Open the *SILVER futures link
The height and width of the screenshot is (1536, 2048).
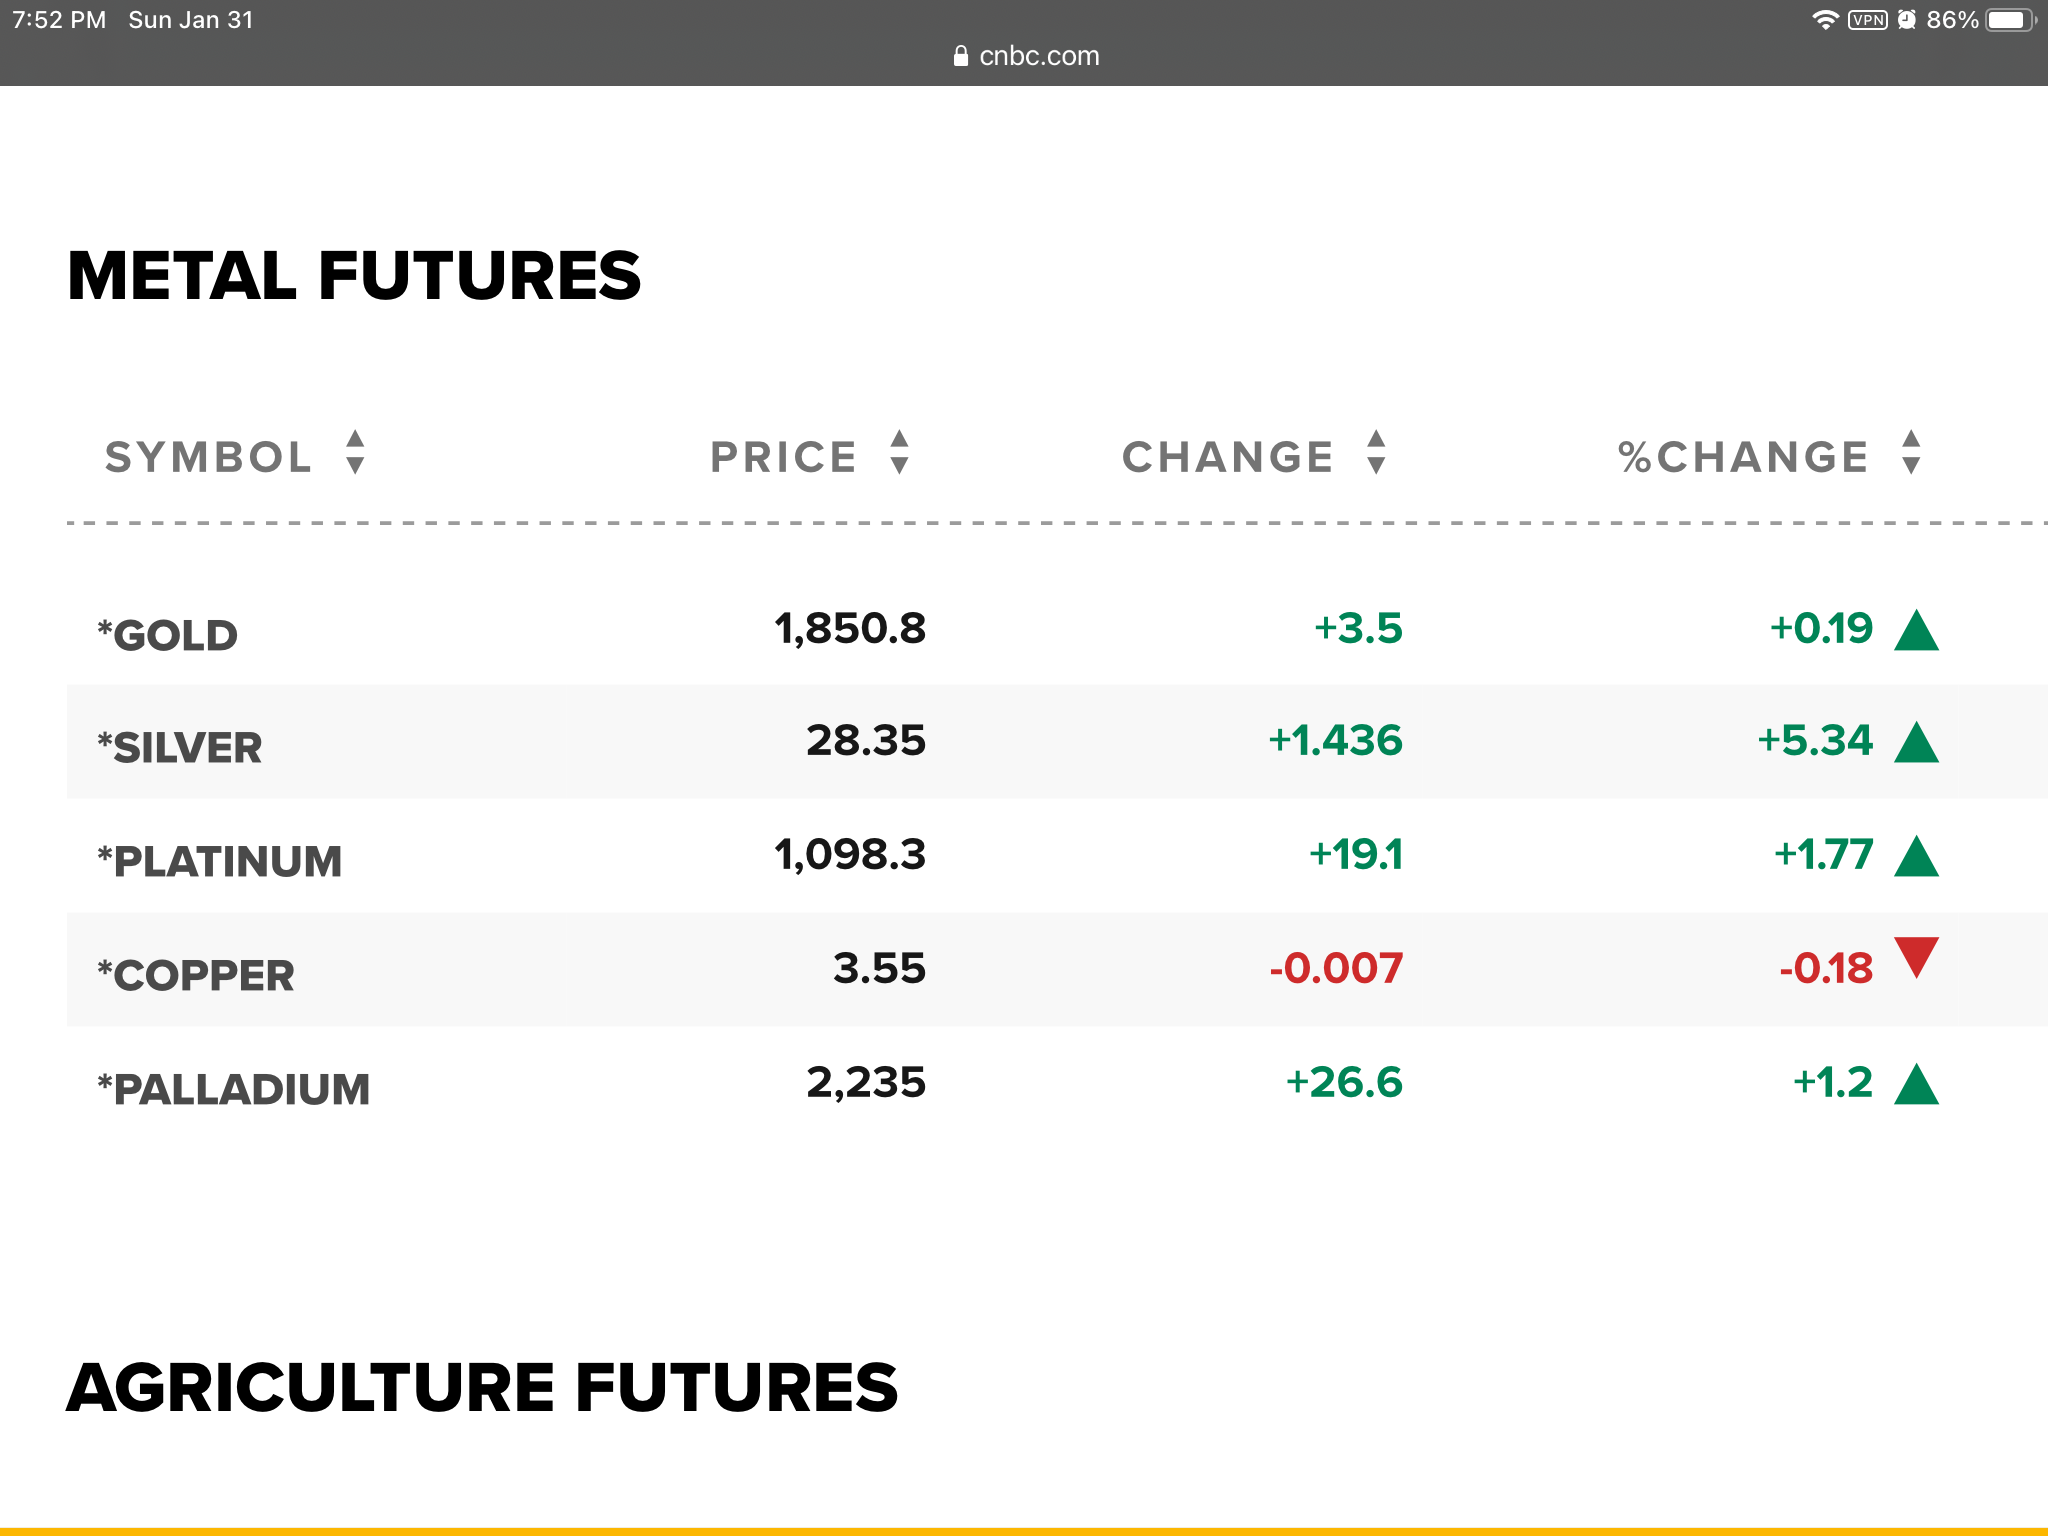(180, 748)
